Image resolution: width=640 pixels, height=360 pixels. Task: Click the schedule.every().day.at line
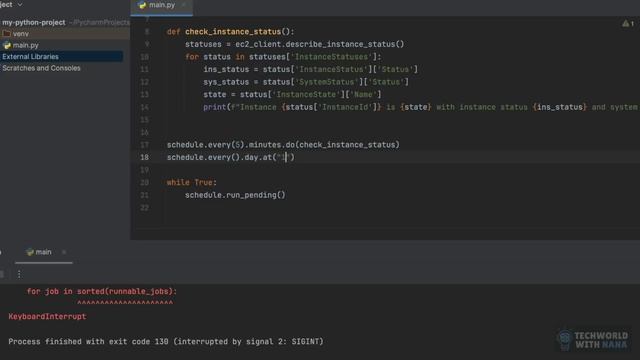(x=231, y=157)
